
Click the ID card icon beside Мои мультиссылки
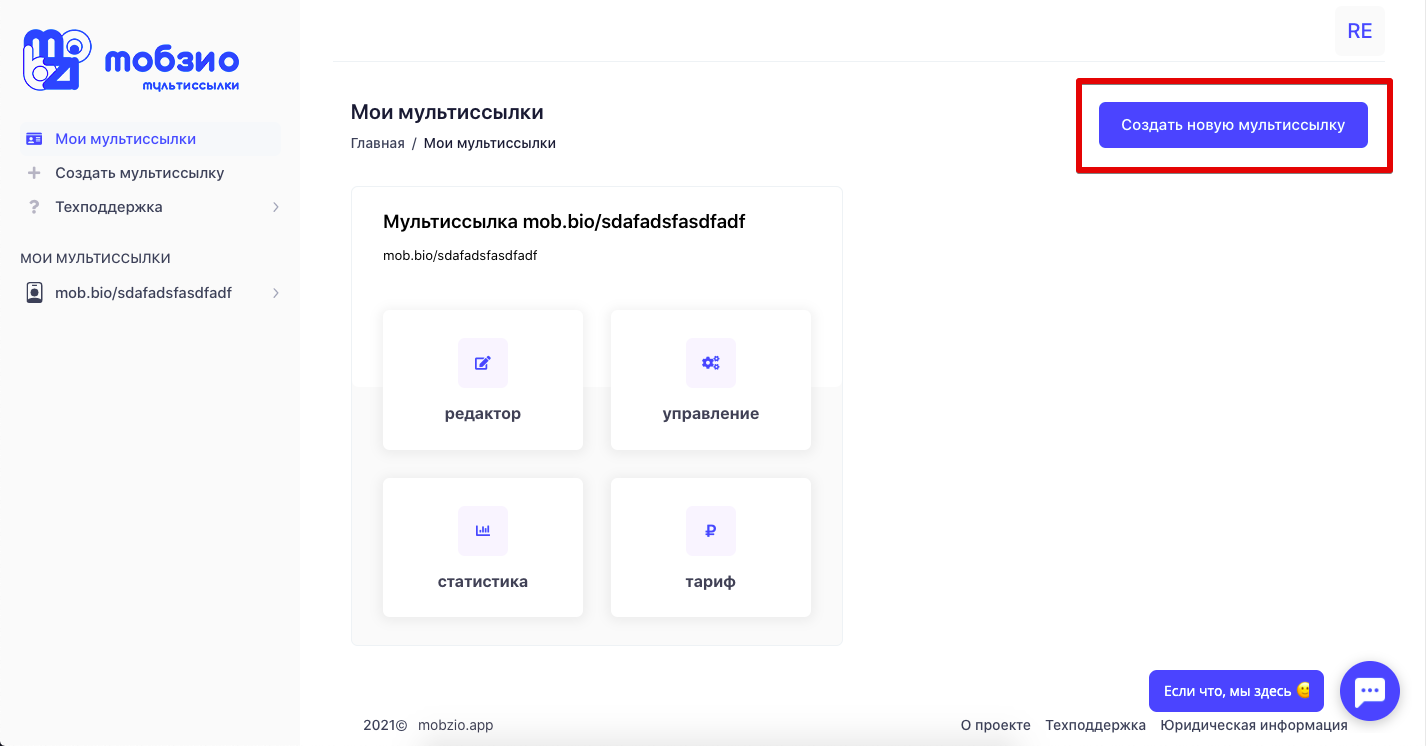[x=34, y=139]
